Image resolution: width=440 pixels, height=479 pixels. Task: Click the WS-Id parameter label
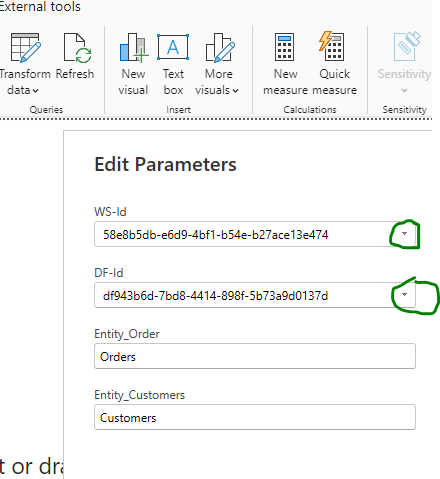[110, 212]
